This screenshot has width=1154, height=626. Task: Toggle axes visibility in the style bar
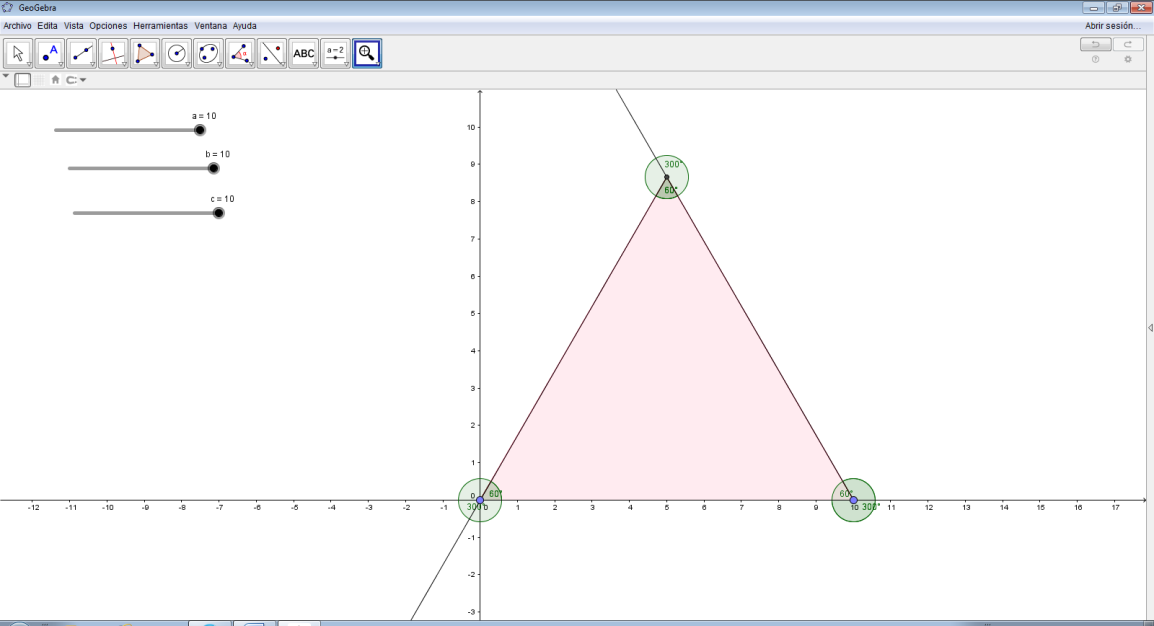[23, 79]
